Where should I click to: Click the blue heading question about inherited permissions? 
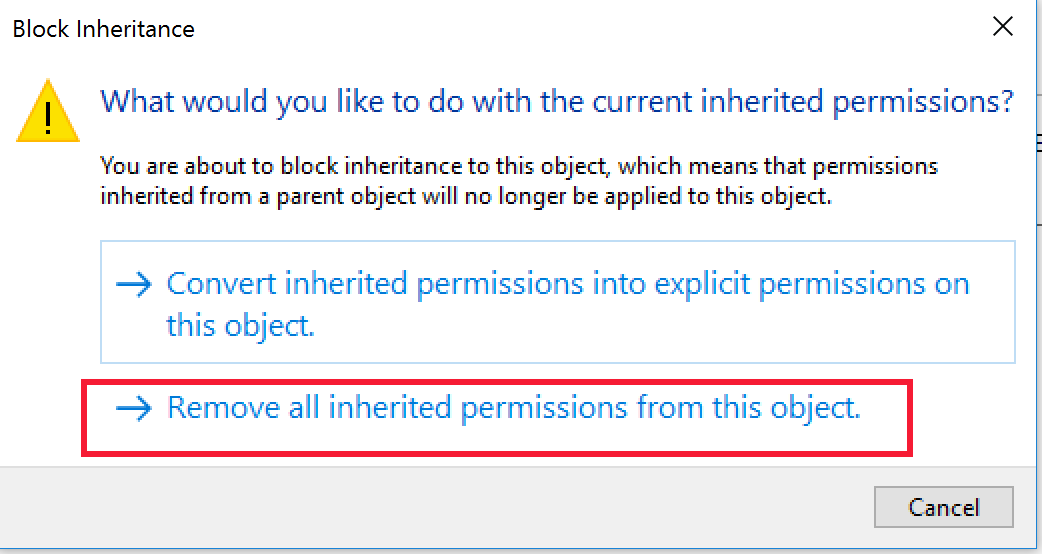tap(557, 101)
